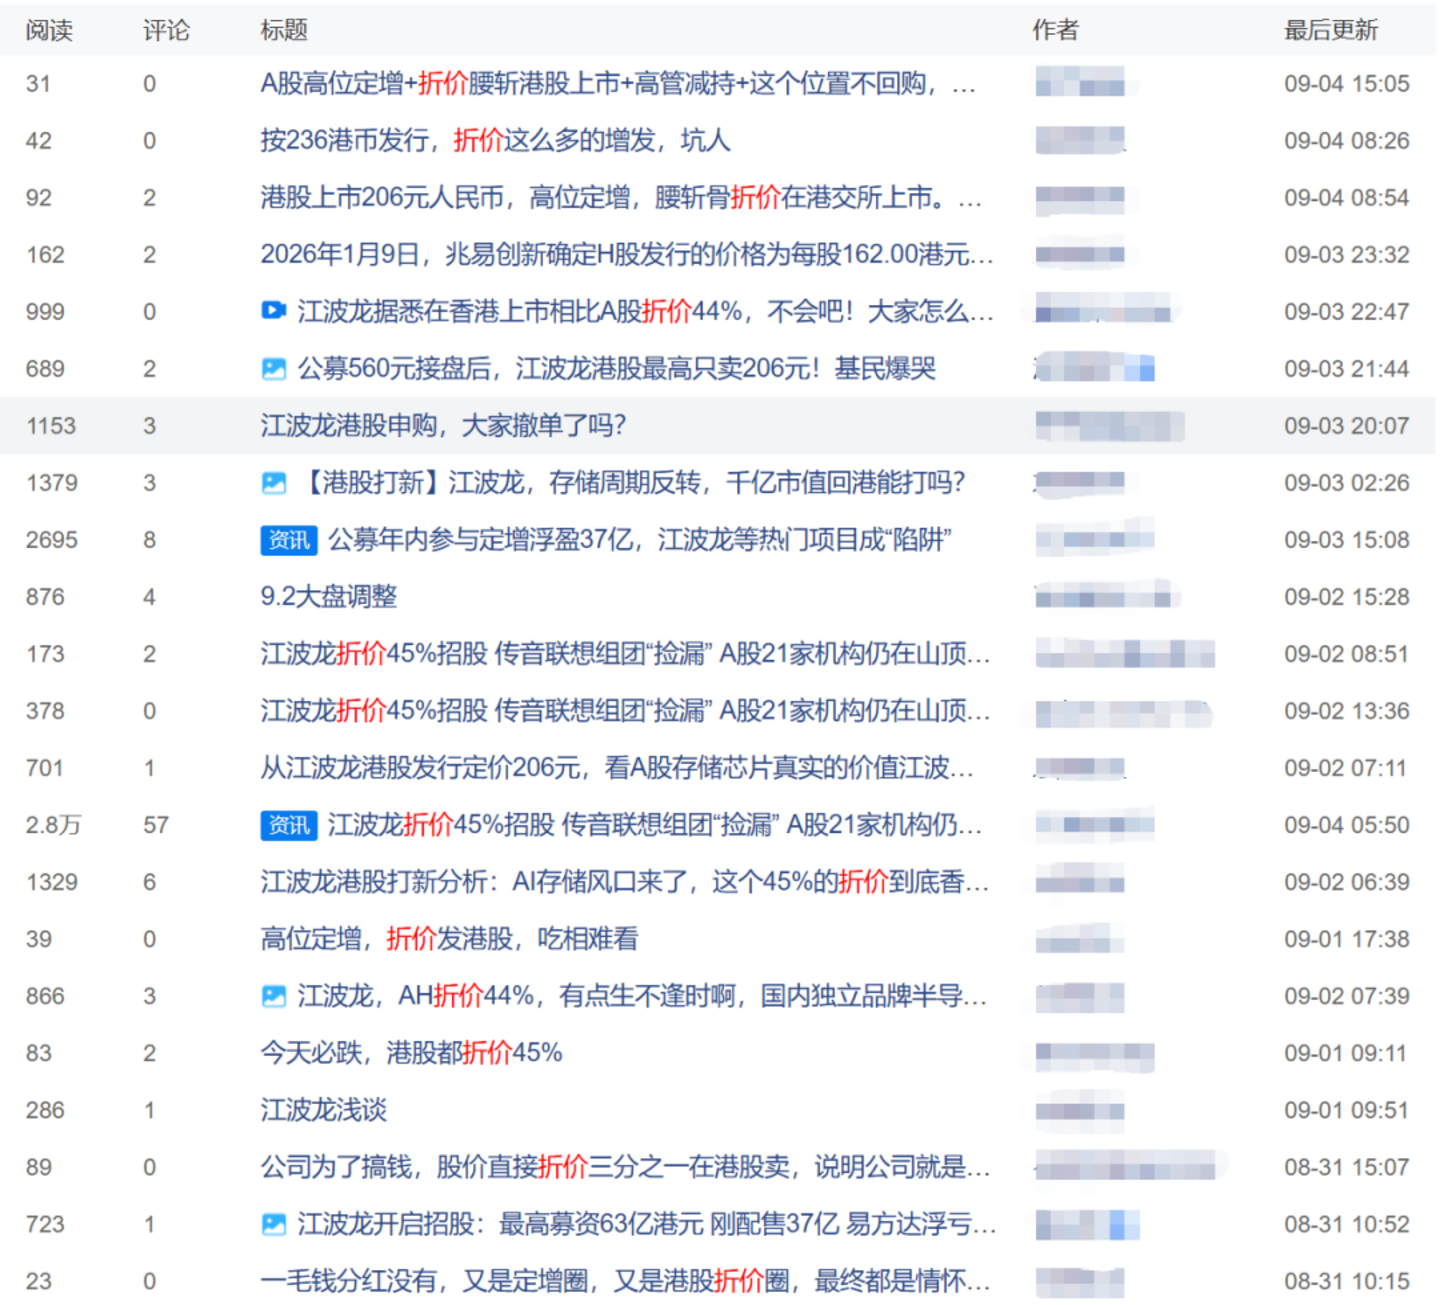Image resolution: width=1440 pixels, height=1305 pixels.
Task: Open post A股高位定增+折价腰斩港股上市
Action: click(618, 83)
